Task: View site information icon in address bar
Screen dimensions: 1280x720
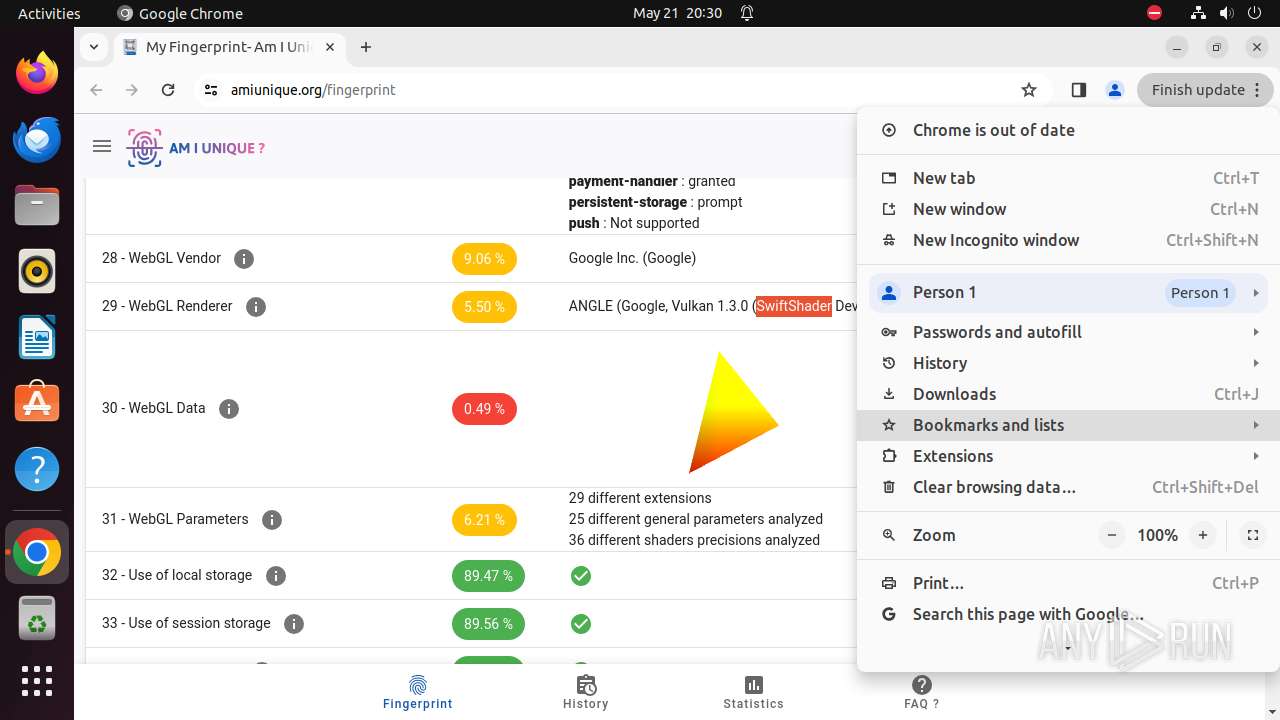Action: [x=210, y=90]
